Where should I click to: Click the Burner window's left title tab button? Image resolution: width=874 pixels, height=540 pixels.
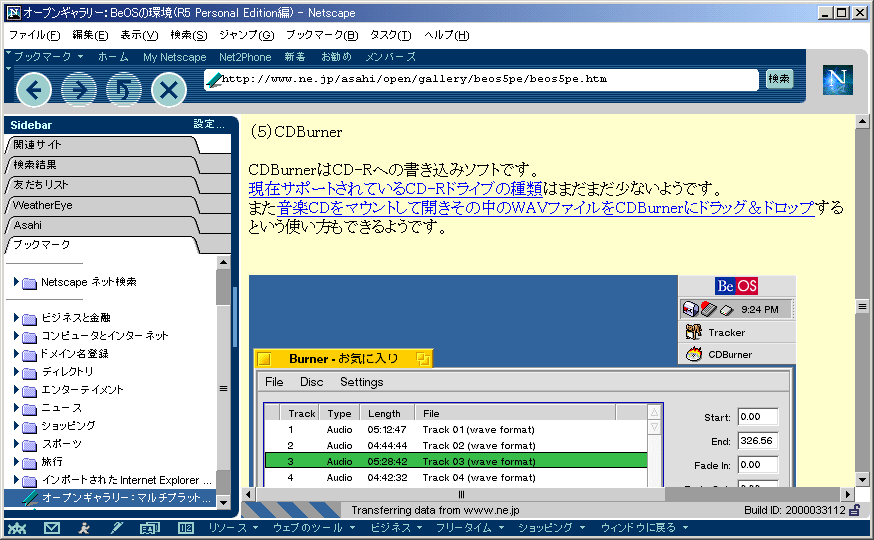(264, 359)
